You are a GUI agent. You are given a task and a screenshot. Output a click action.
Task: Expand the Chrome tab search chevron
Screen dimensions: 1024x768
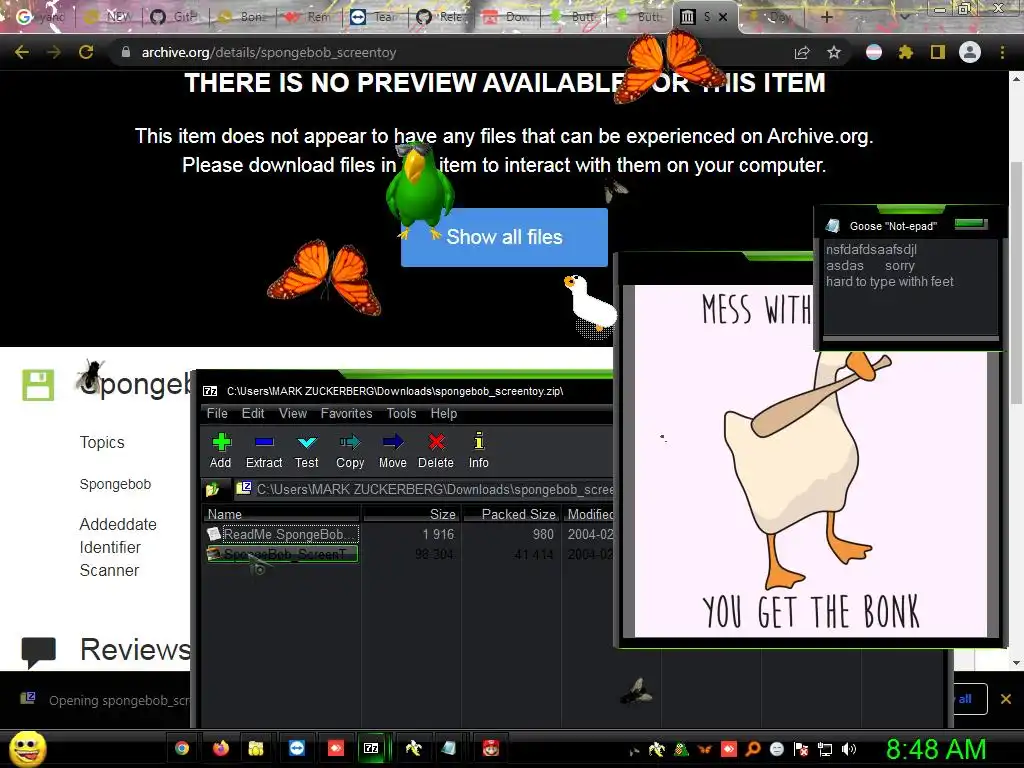click(904, 17)
